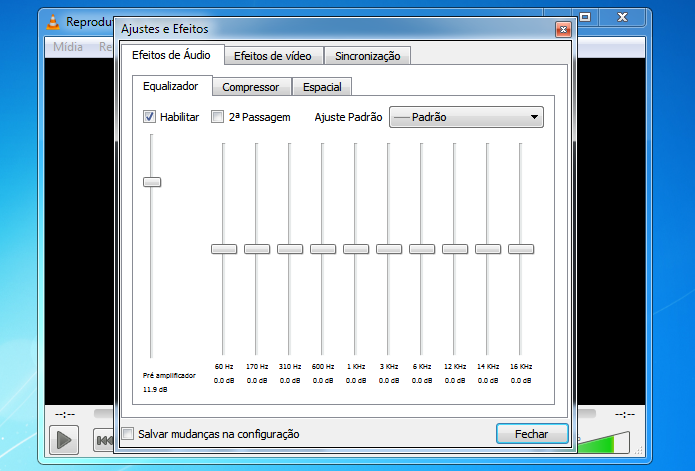This screenshot has height=471, width=695.
Task: Click the 3 KHz band slider handle
Action: pos(389,249)
